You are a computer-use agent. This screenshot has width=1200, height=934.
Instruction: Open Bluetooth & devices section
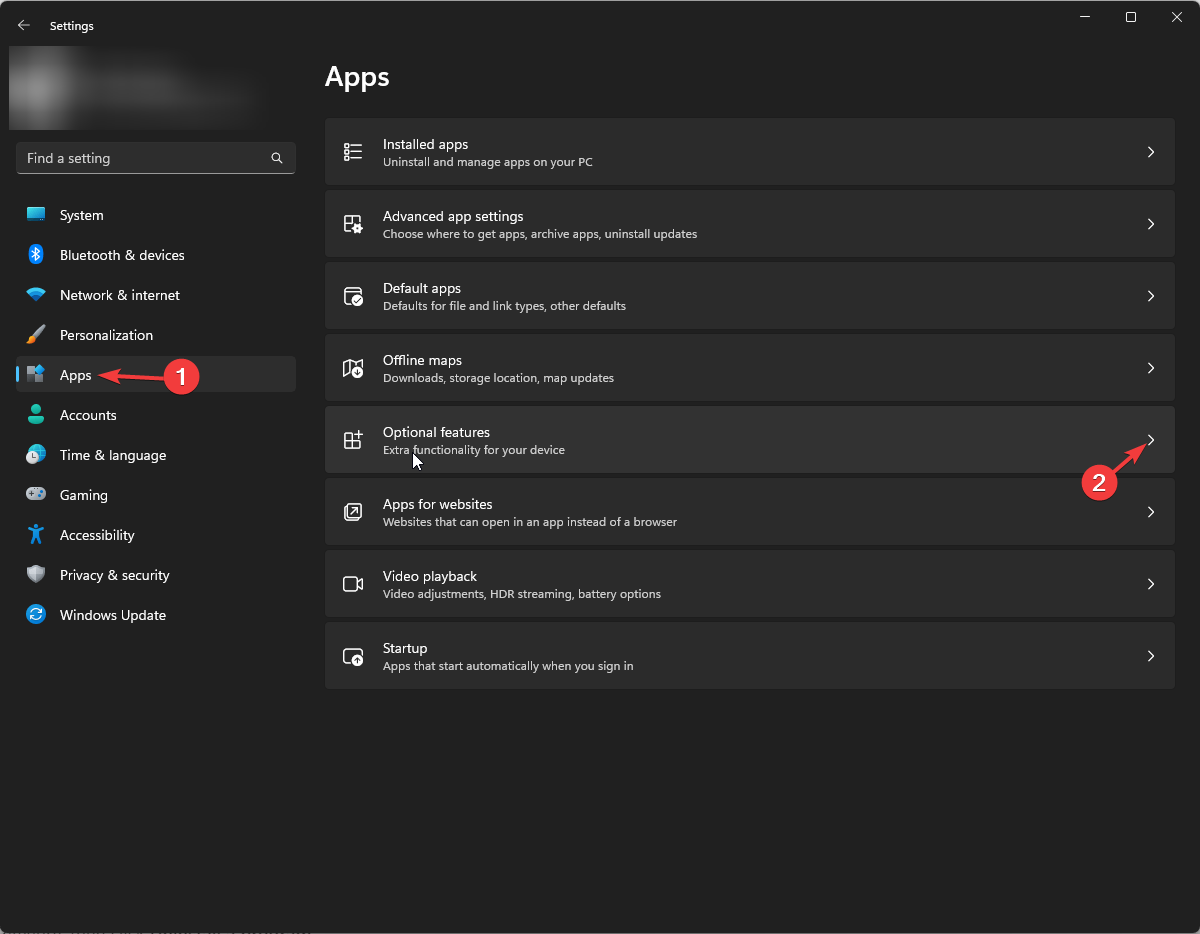121,255
